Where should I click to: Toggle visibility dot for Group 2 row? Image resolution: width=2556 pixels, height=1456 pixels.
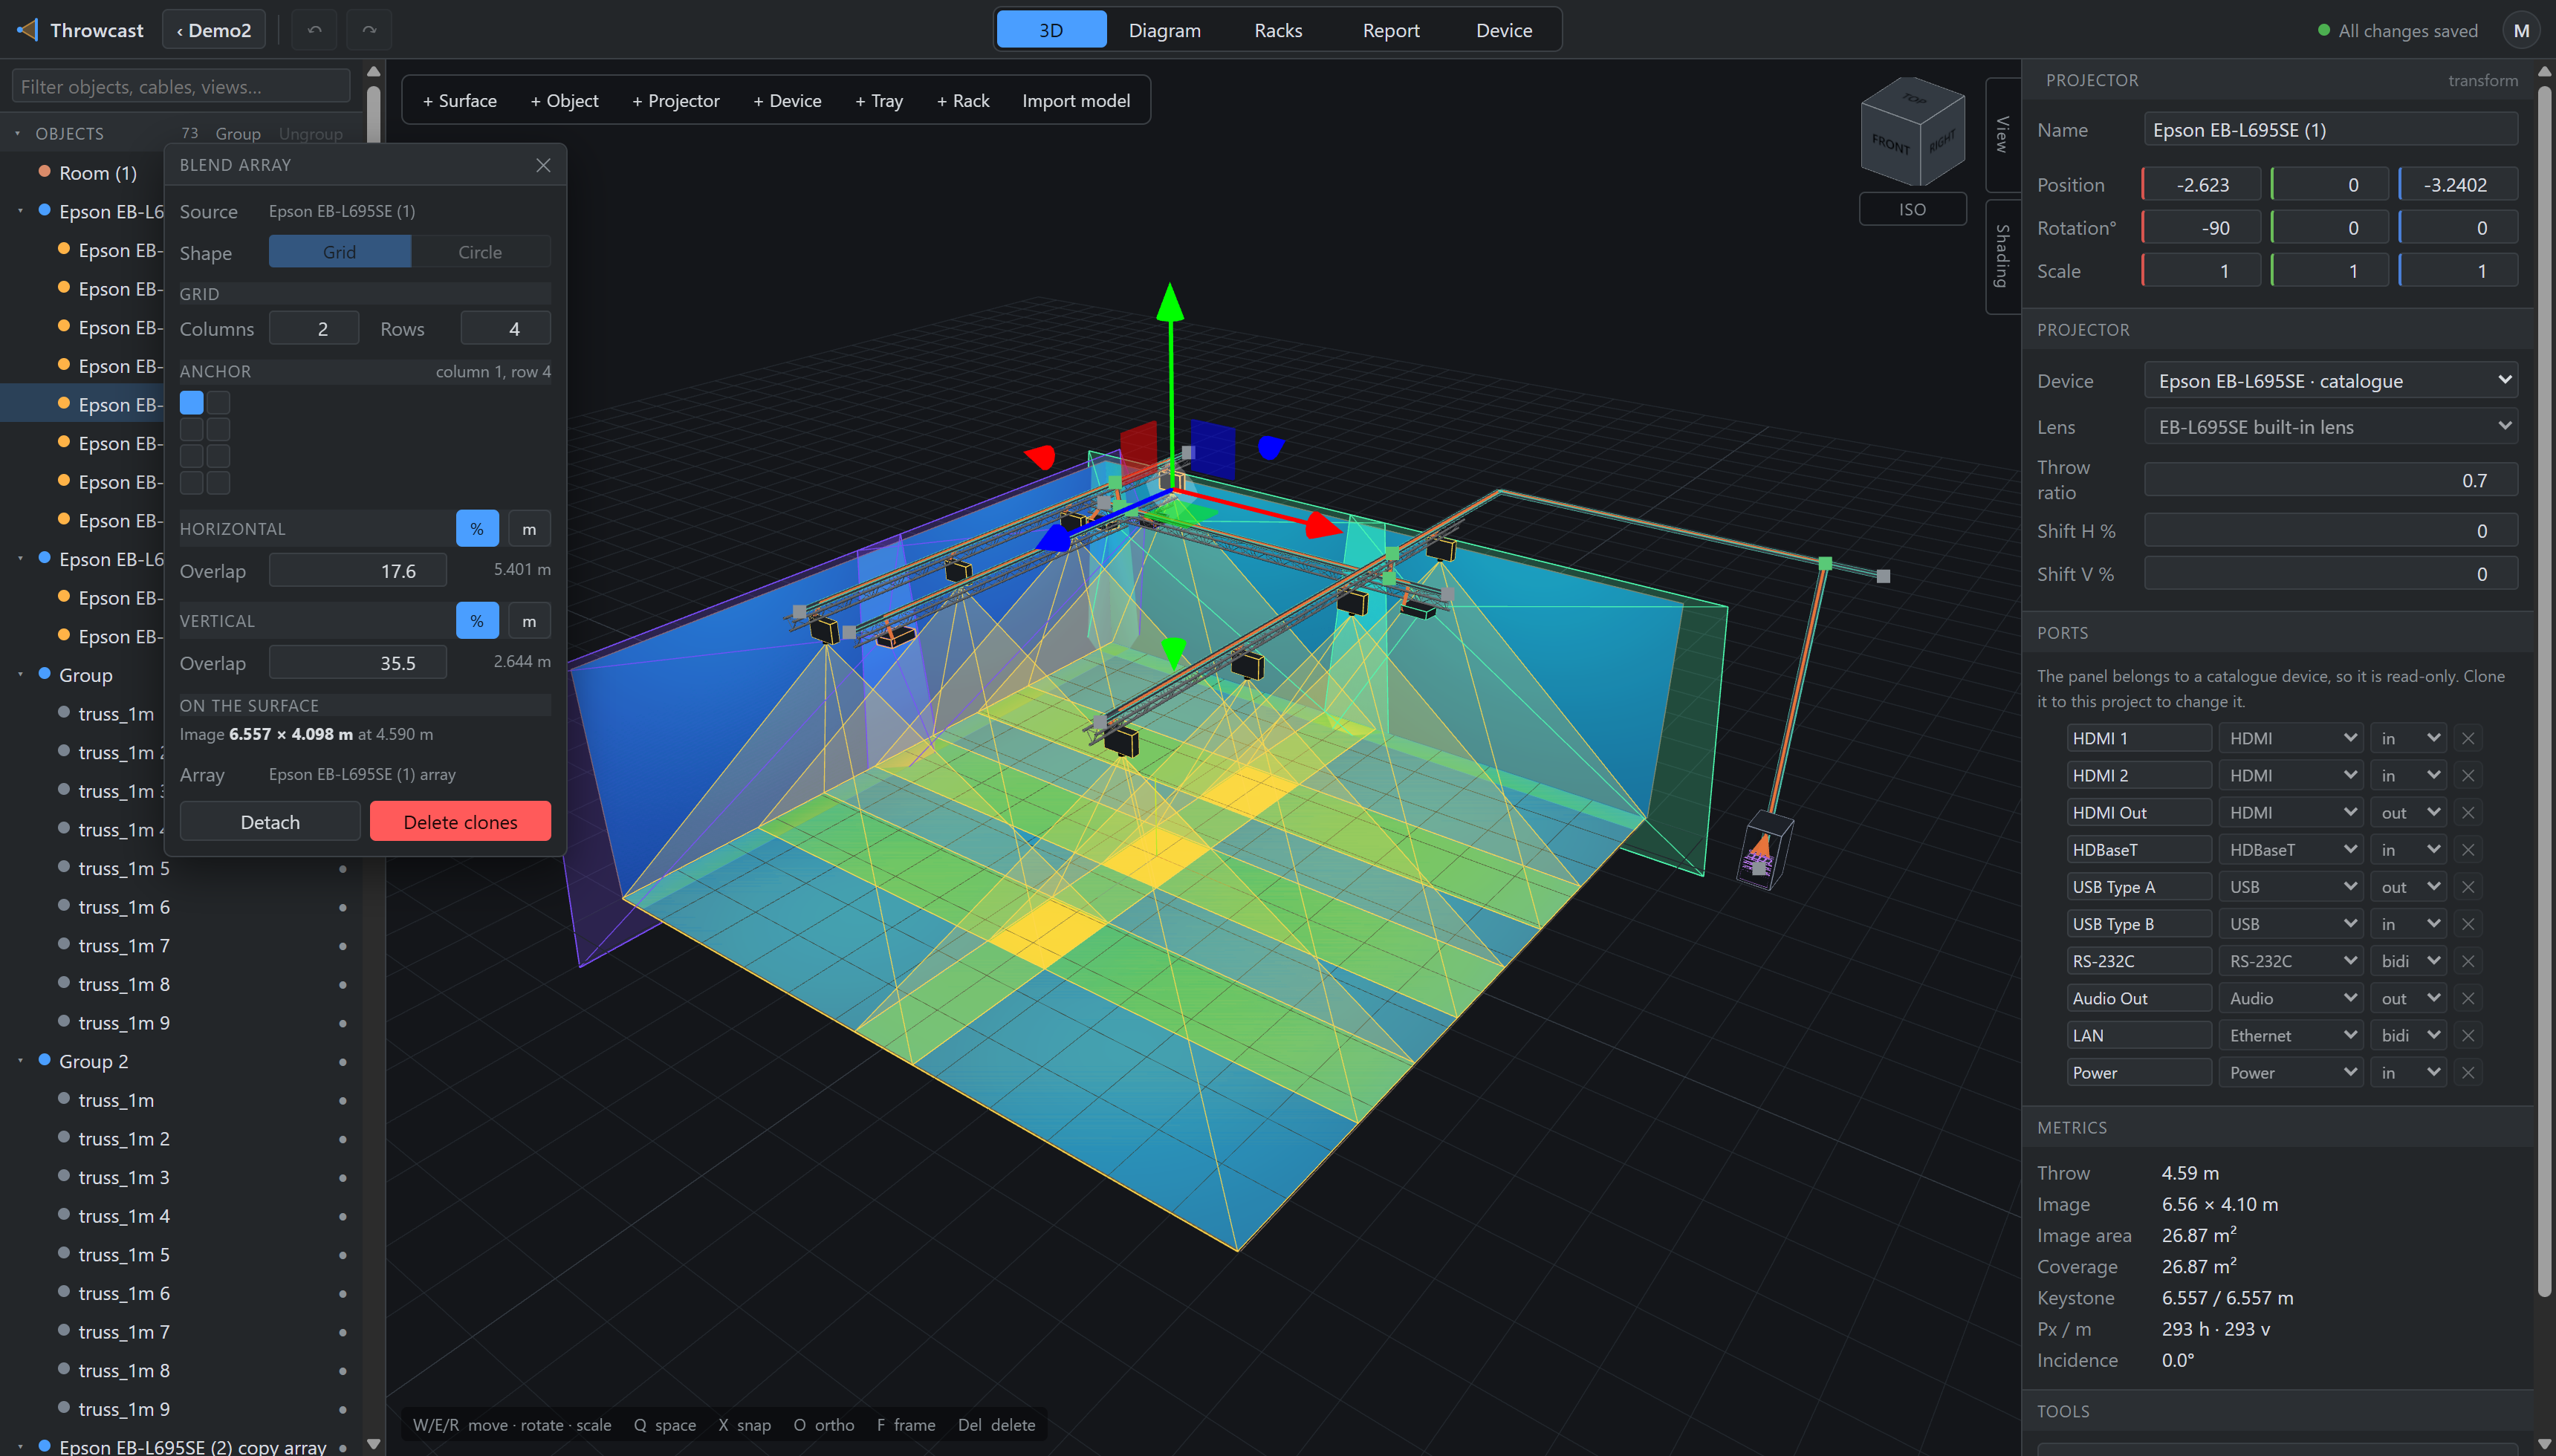tap(343, 1062)
